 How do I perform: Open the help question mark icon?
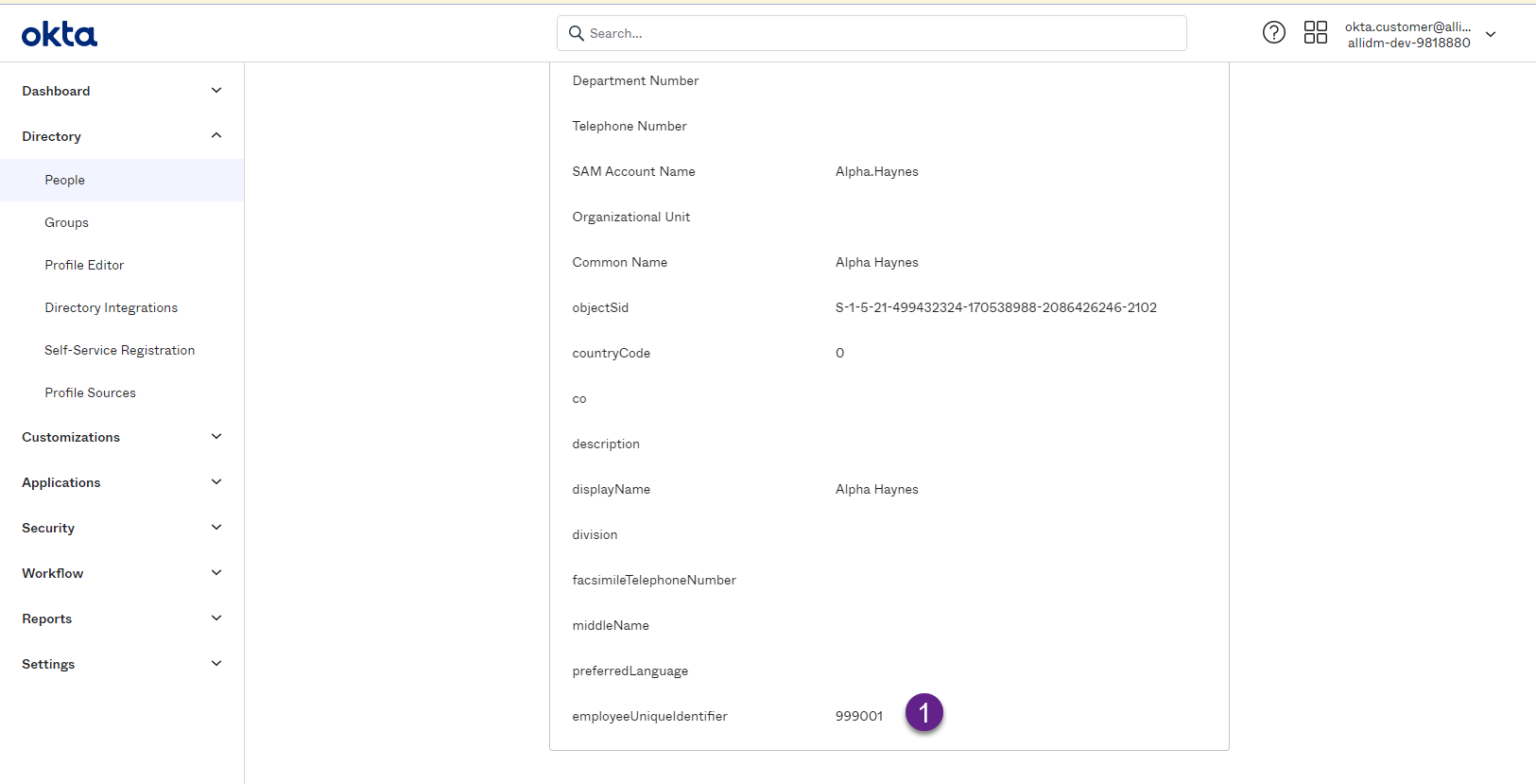[1273, 32]
